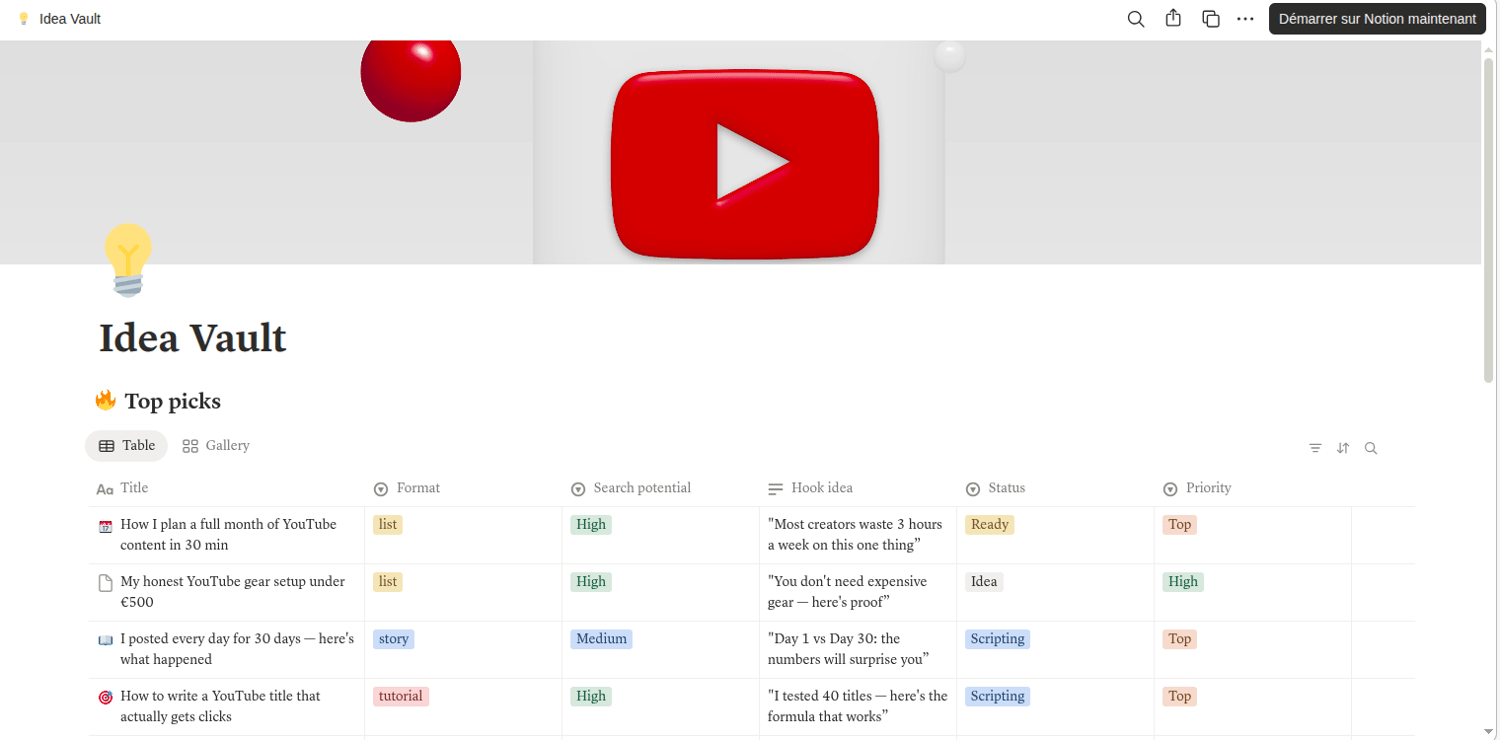The height and width of the screenshot is (740, 1500).
Task: Click the Idea Vault page title
Action: coord(193,338)
